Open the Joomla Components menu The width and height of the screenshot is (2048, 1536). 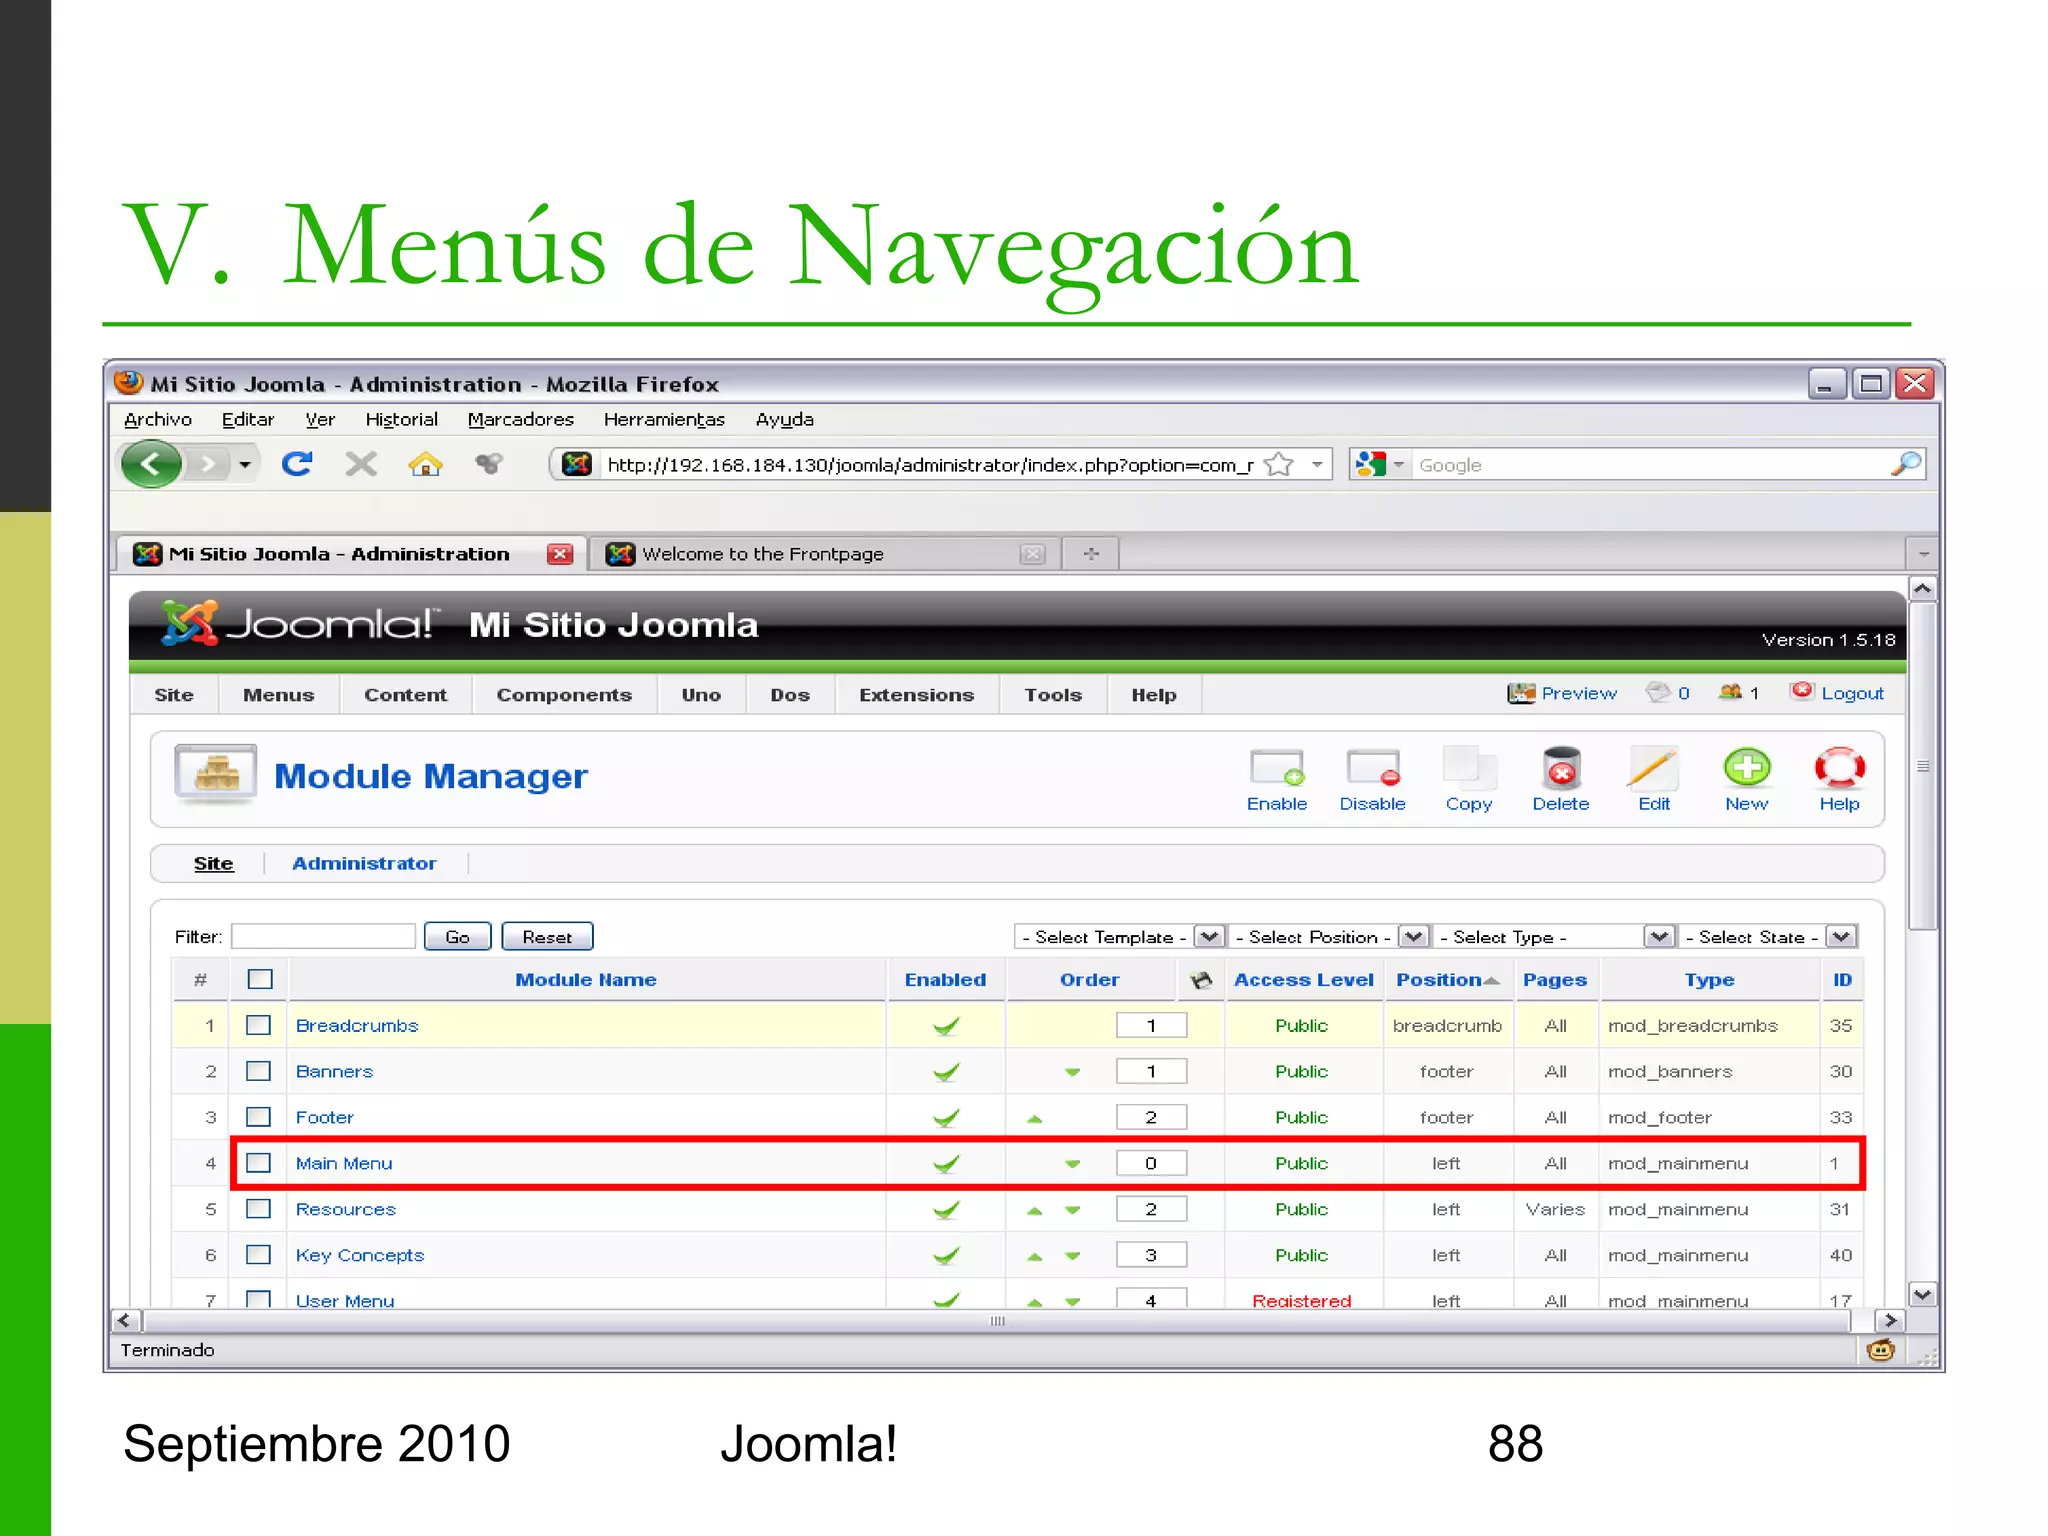pyautogui.click(x=564, y=695)
